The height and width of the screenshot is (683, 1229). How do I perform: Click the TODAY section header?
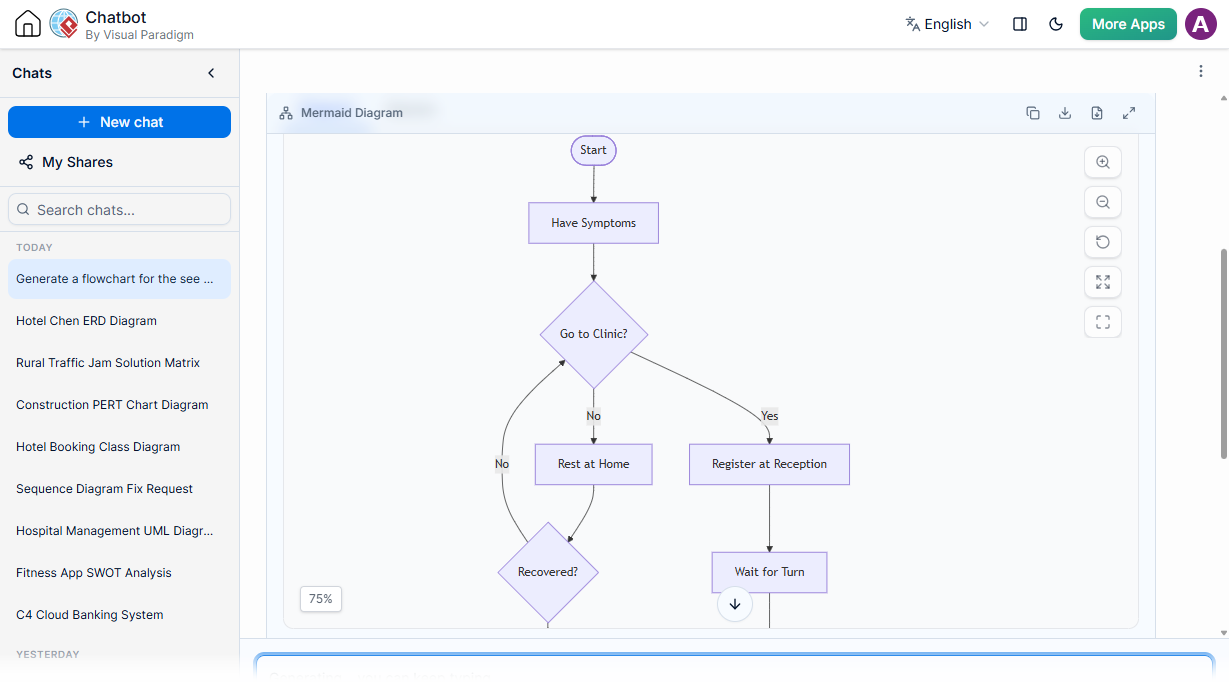click(35, 247)
